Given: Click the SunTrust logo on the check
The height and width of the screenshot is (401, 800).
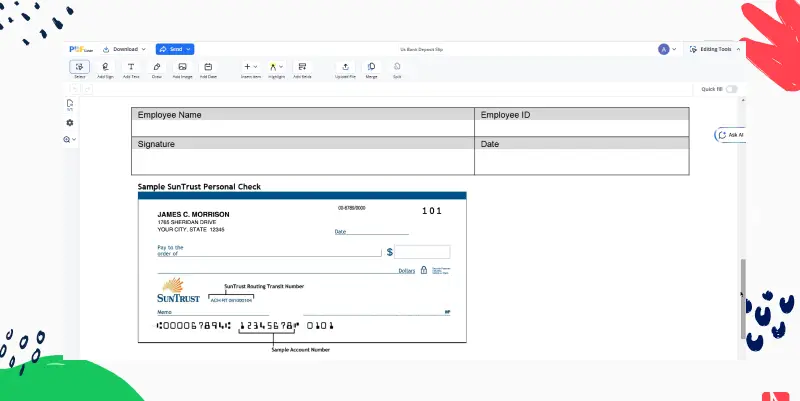Looking at the screenshot, I should pyautogui.click(x=178, y=290).
